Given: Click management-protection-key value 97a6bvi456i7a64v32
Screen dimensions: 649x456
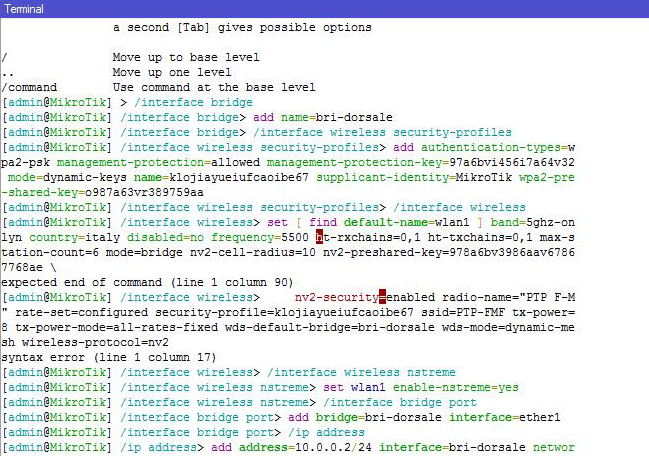Looking at the screenshot, I should [x=512, y=162].
